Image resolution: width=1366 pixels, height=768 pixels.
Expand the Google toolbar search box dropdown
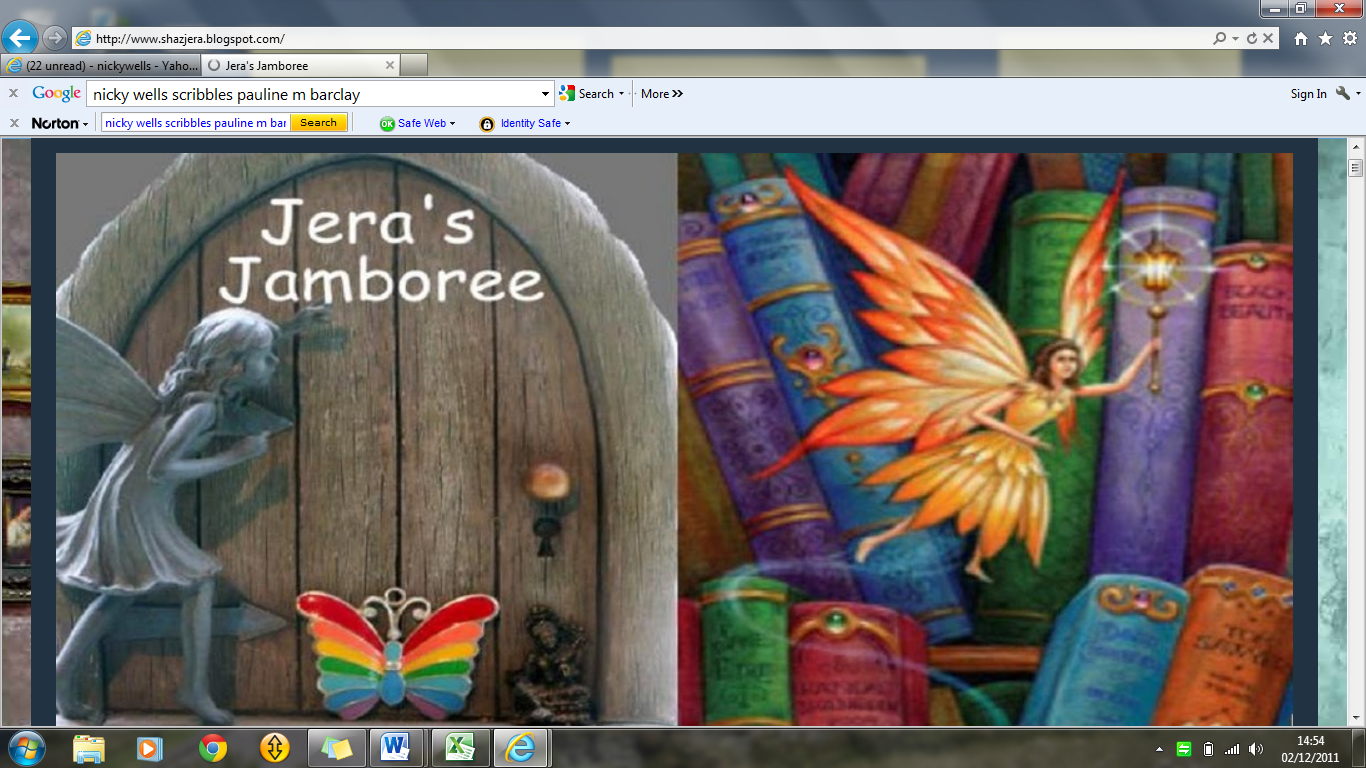pos(545,94)
